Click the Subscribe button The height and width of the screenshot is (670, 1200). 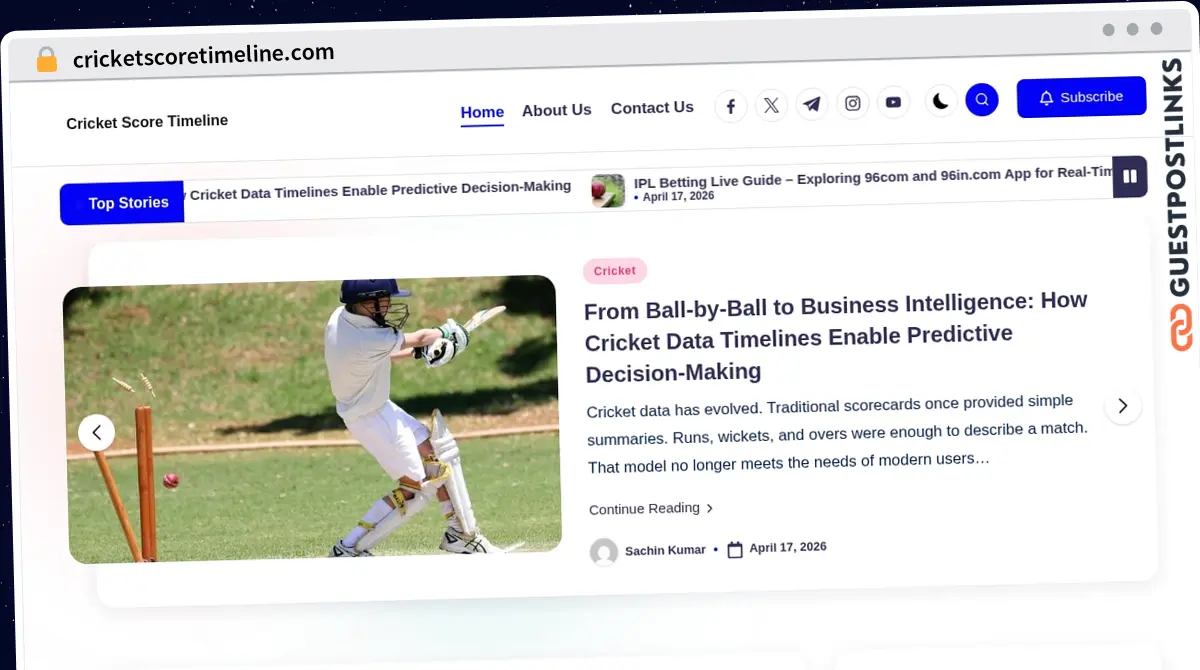pos(1081,97)
